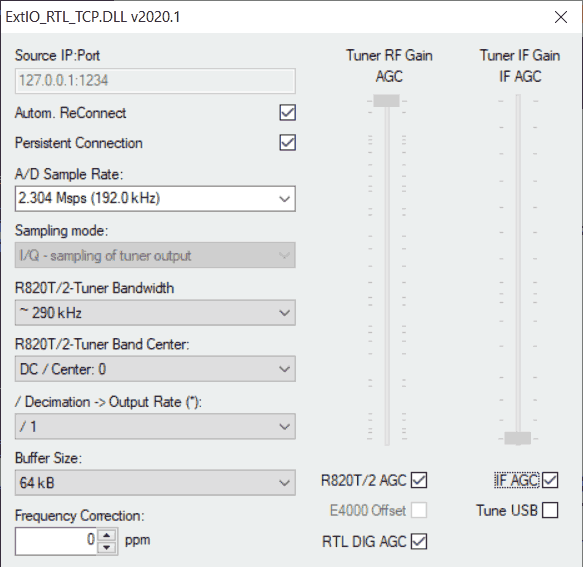The height and width of the screenshot is (567, 583).
Task: Disable the Persistent Connection checkbox
Action: (287, 142)
